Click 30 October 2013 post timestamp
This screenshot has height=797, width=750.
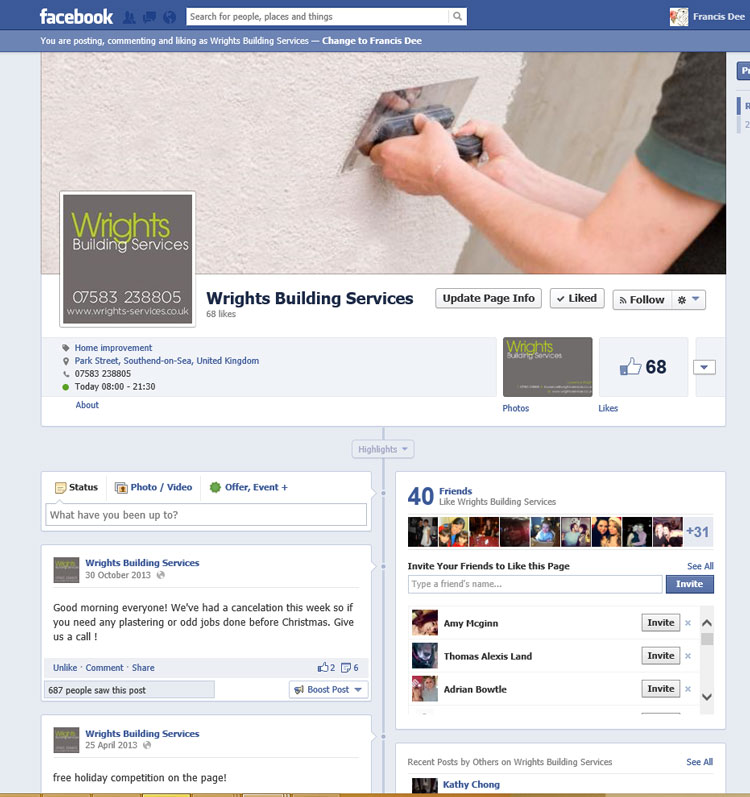(118, 575)
